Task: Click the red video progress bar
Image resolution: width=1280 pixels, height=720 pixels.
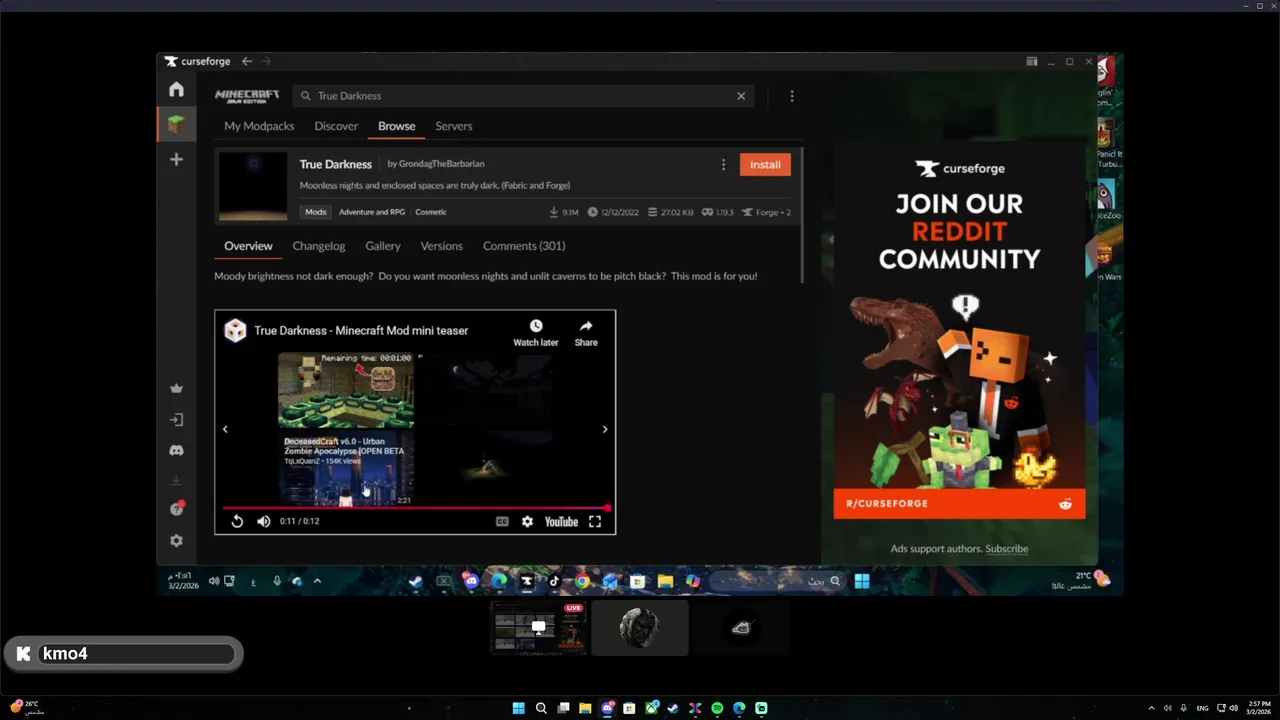Action: click(x=415, y=508)
